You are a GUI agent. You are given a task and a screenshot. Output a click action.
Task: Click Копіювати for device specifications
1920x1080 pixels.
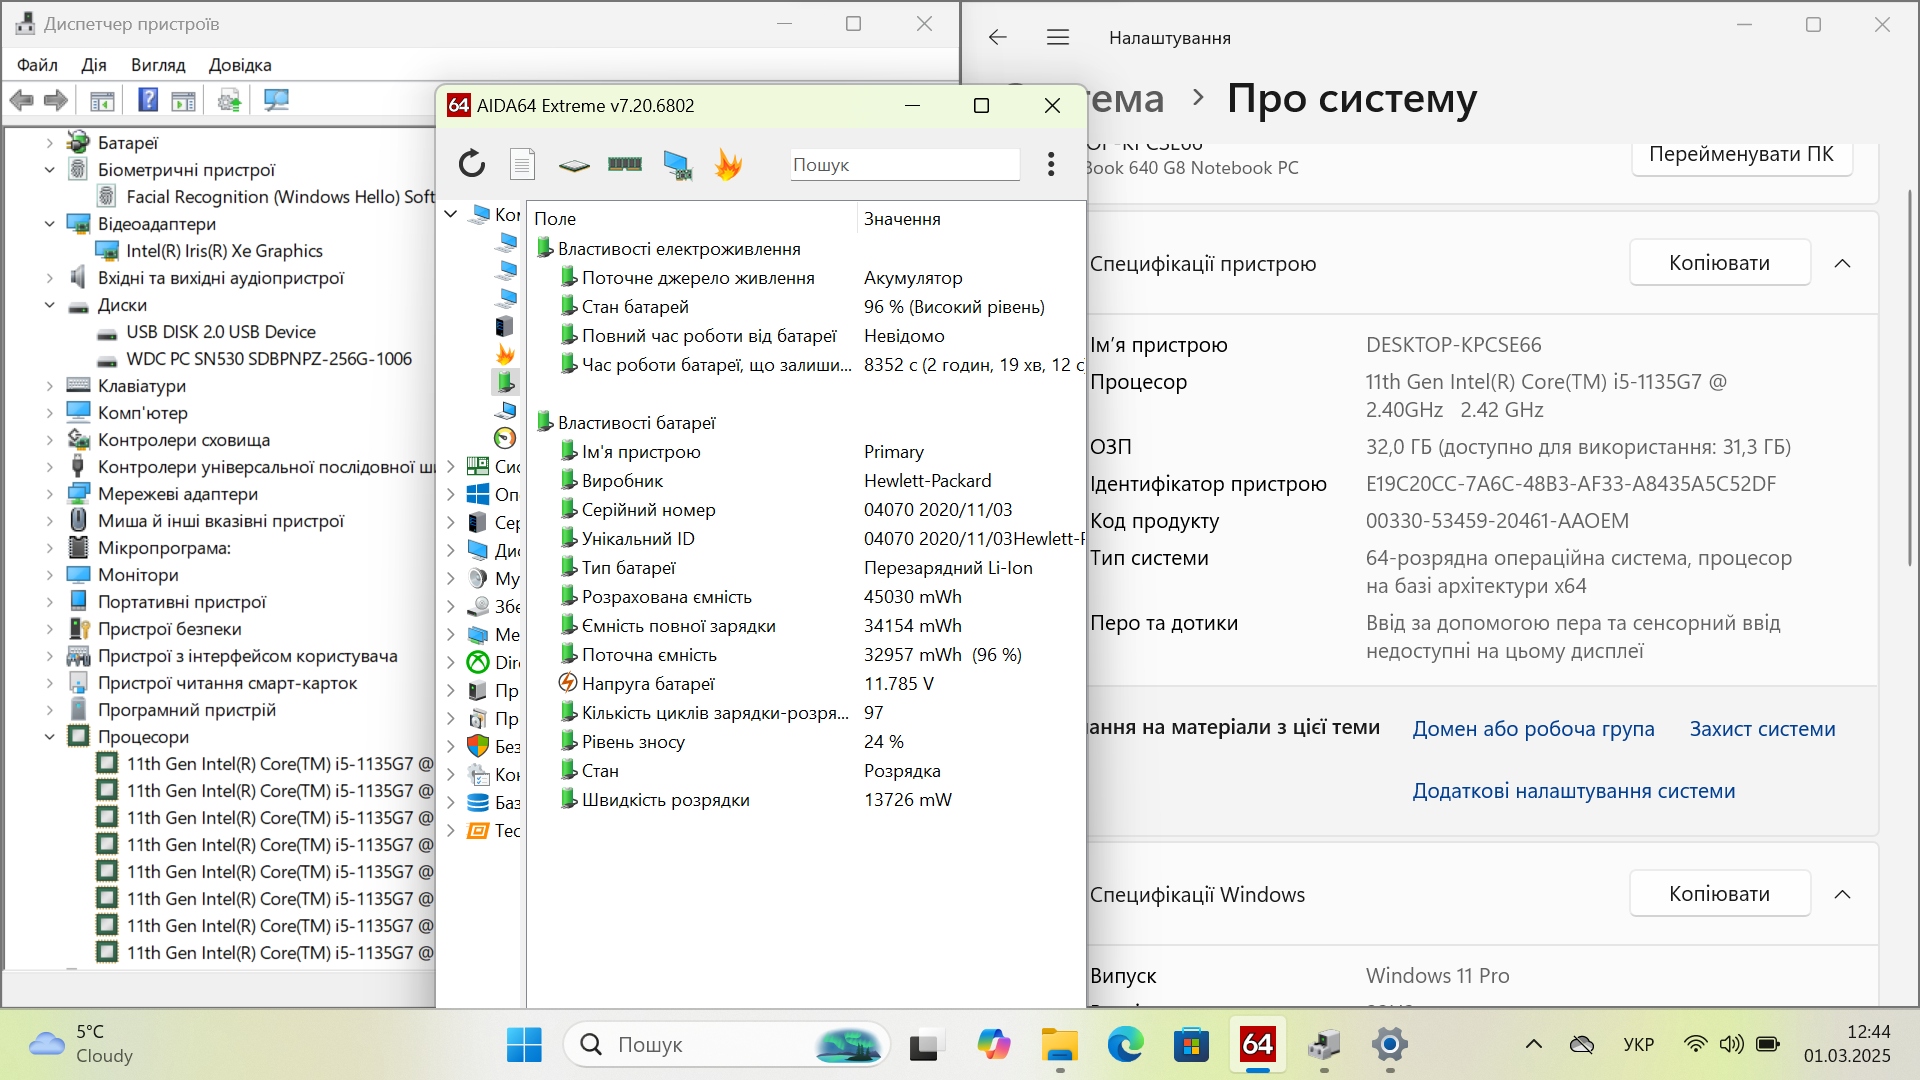pyautogui.click(x=1720, y=263)
